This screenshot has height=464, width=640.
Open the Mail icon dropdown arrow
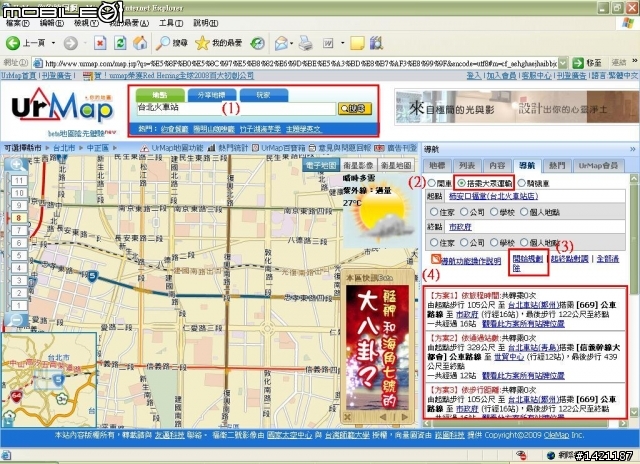(x=291, y=43)
